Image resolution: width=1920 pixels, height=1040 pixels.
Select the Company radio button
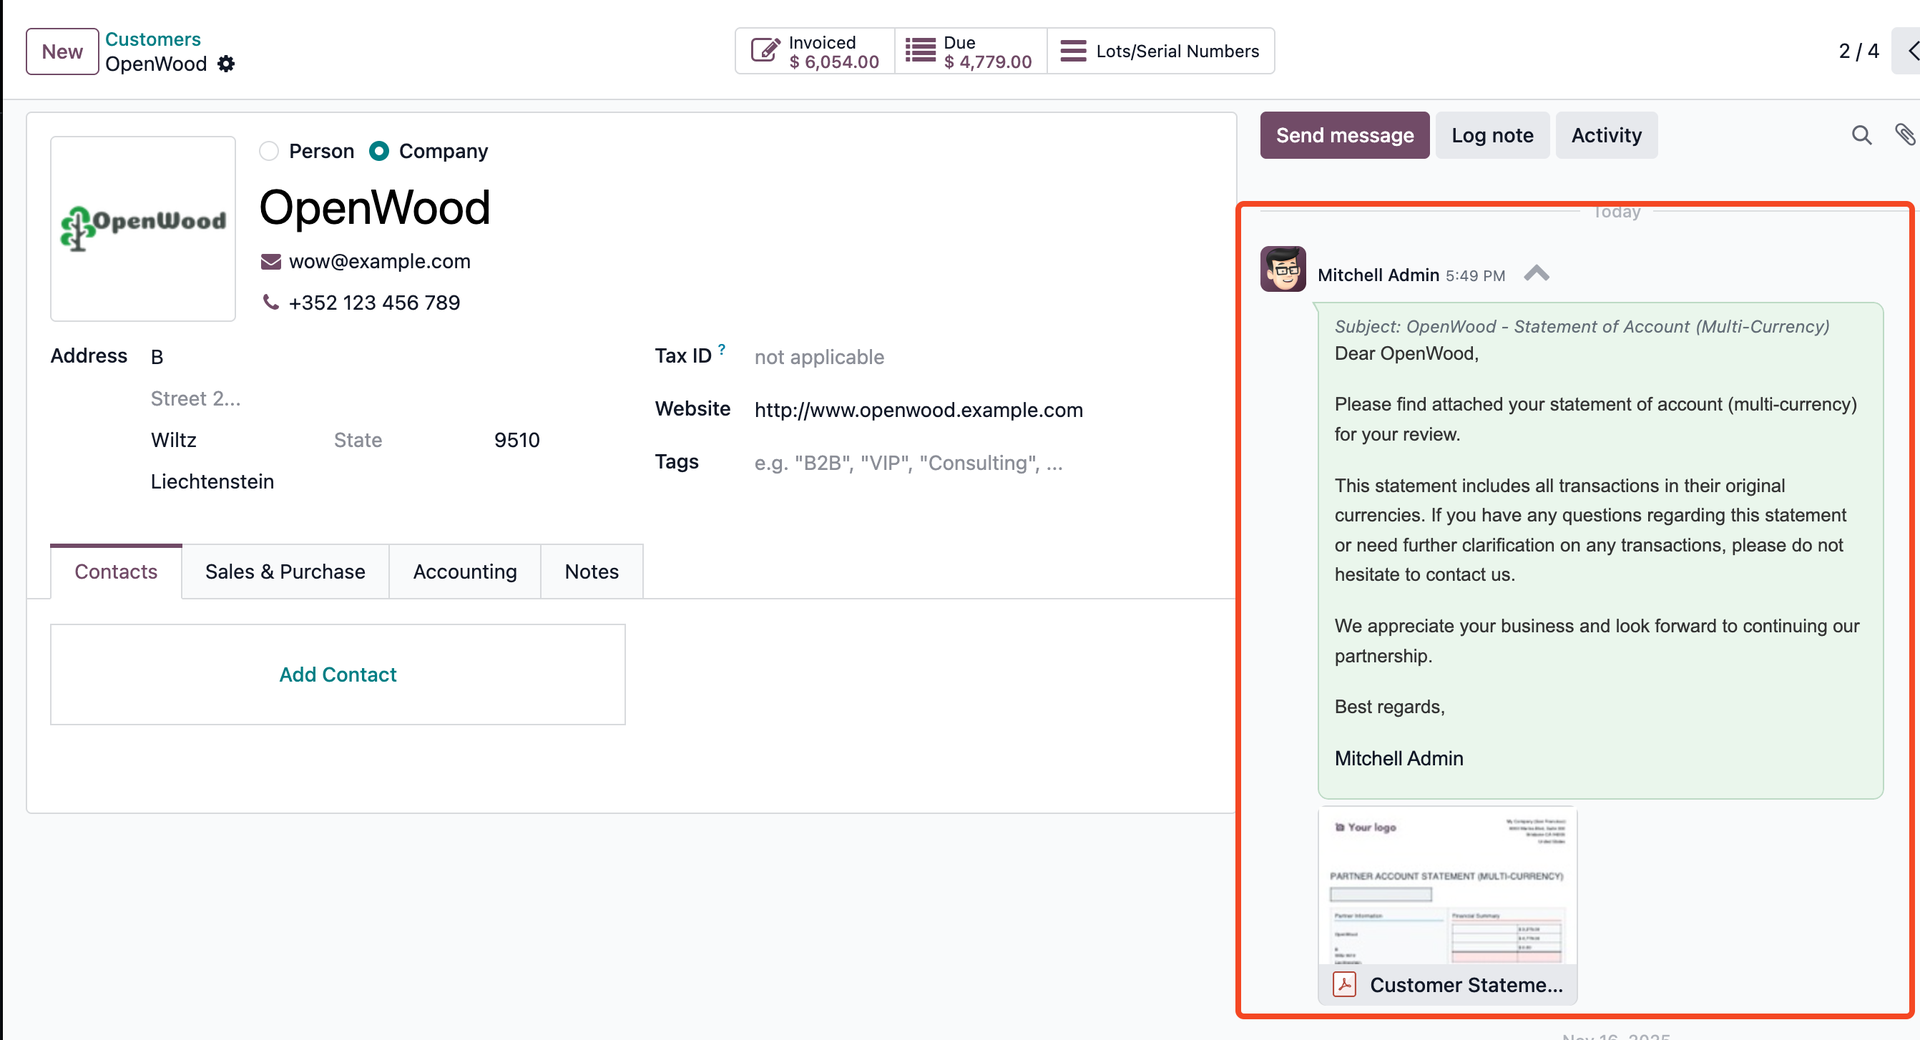[378, 151]
